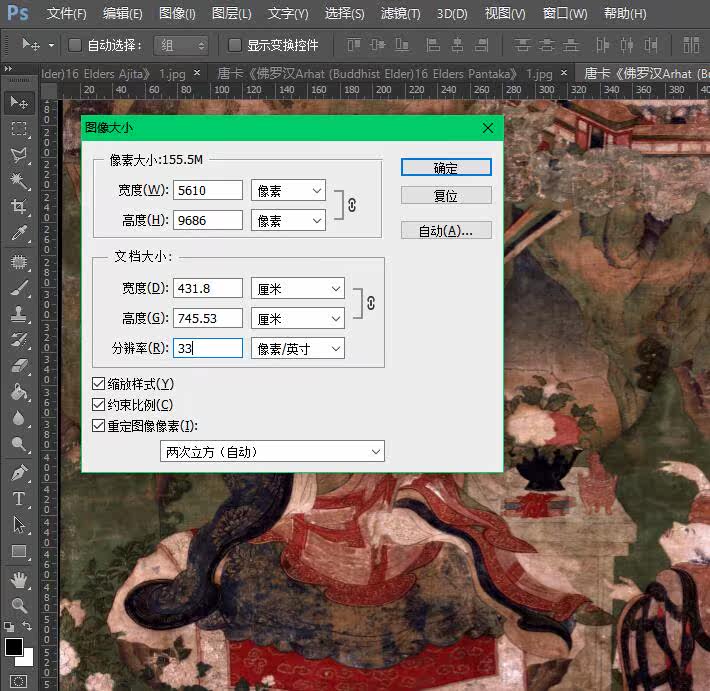710x691 pixels.
Task: Open the 滤镜(T) menu
Action: point(400,14)
